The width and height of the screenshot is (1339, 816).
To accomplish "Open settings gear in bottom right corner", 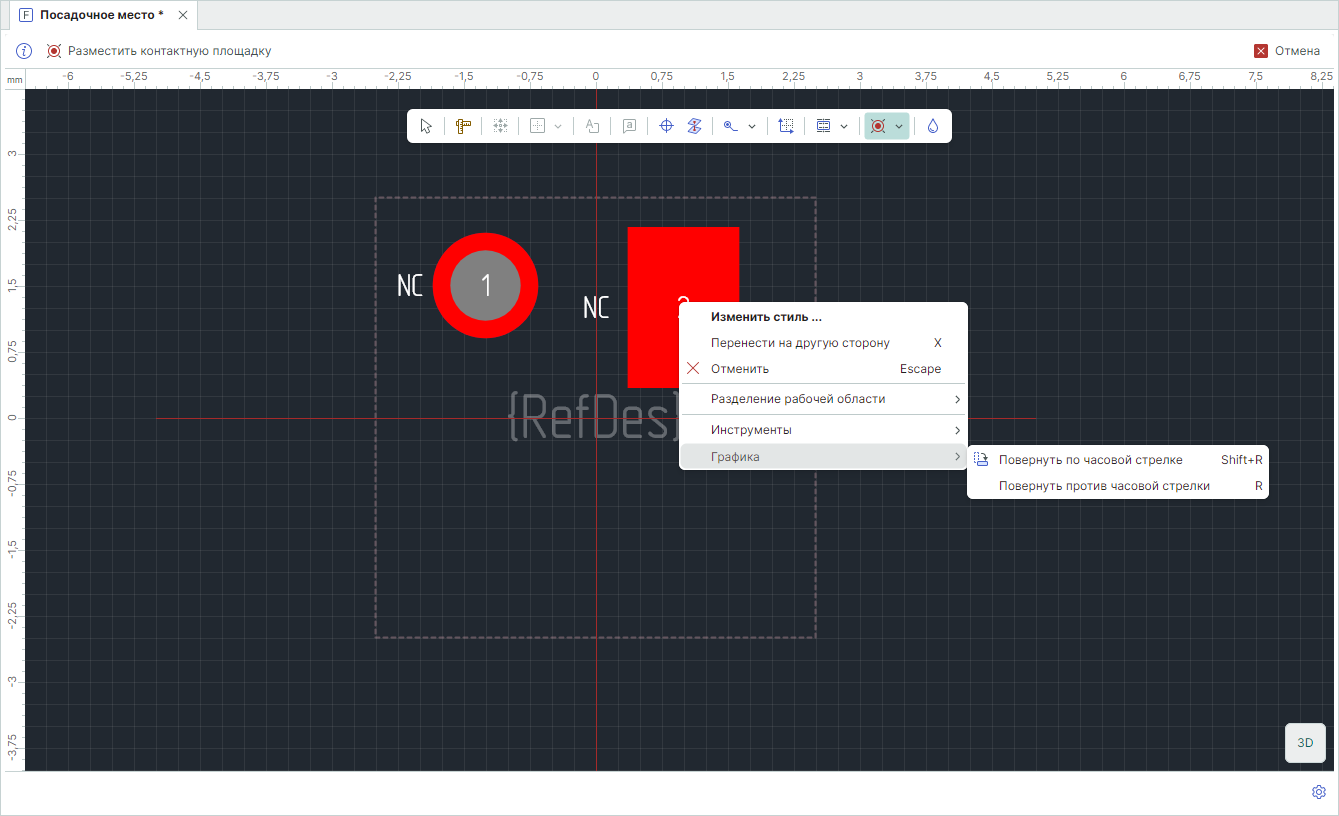I will click(x=1318, y=792).
